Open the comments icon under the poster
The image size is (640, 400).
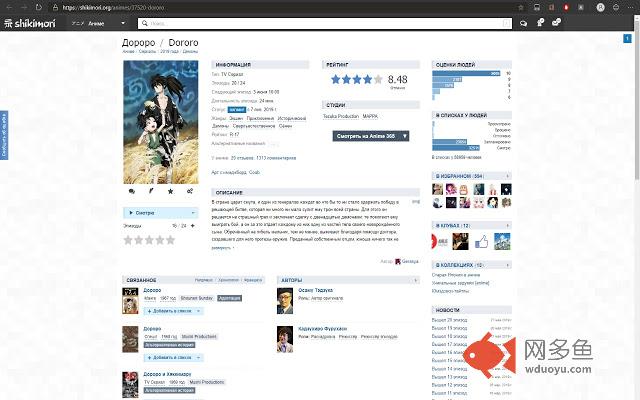pyautogui.click(x=131, y=190)
